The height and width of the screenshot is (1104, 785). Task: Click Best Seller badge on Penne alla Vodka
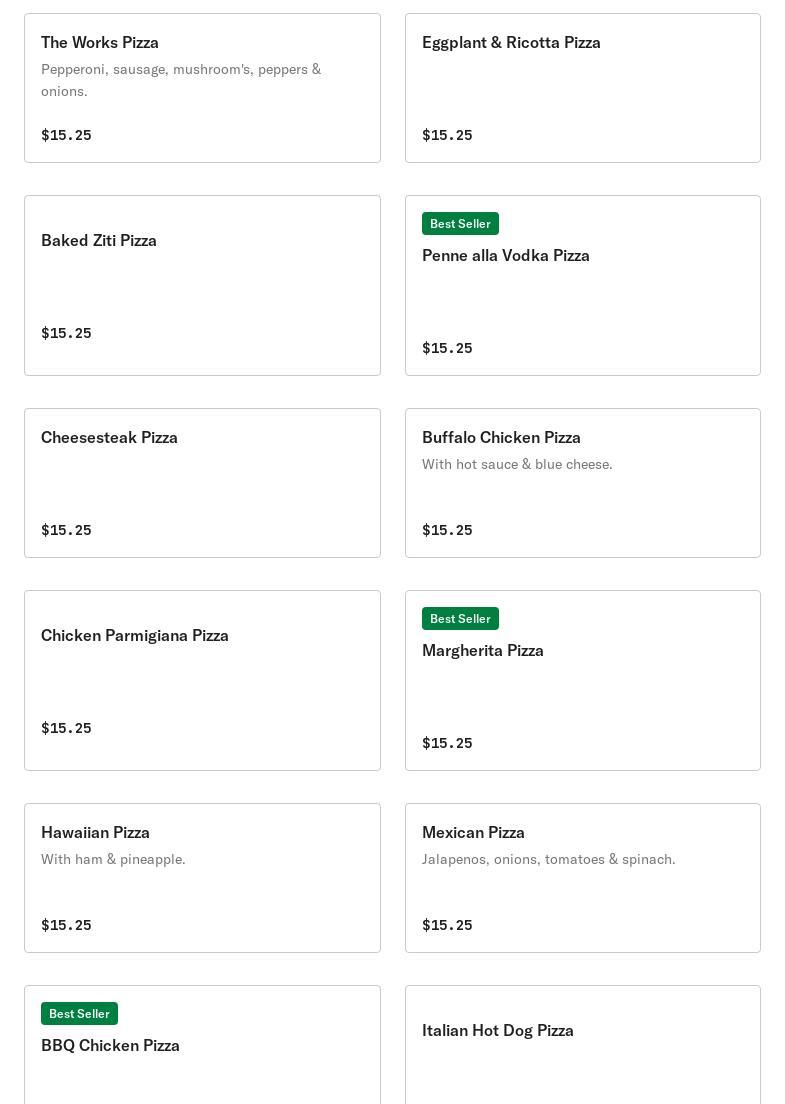[x=460, y=223]
